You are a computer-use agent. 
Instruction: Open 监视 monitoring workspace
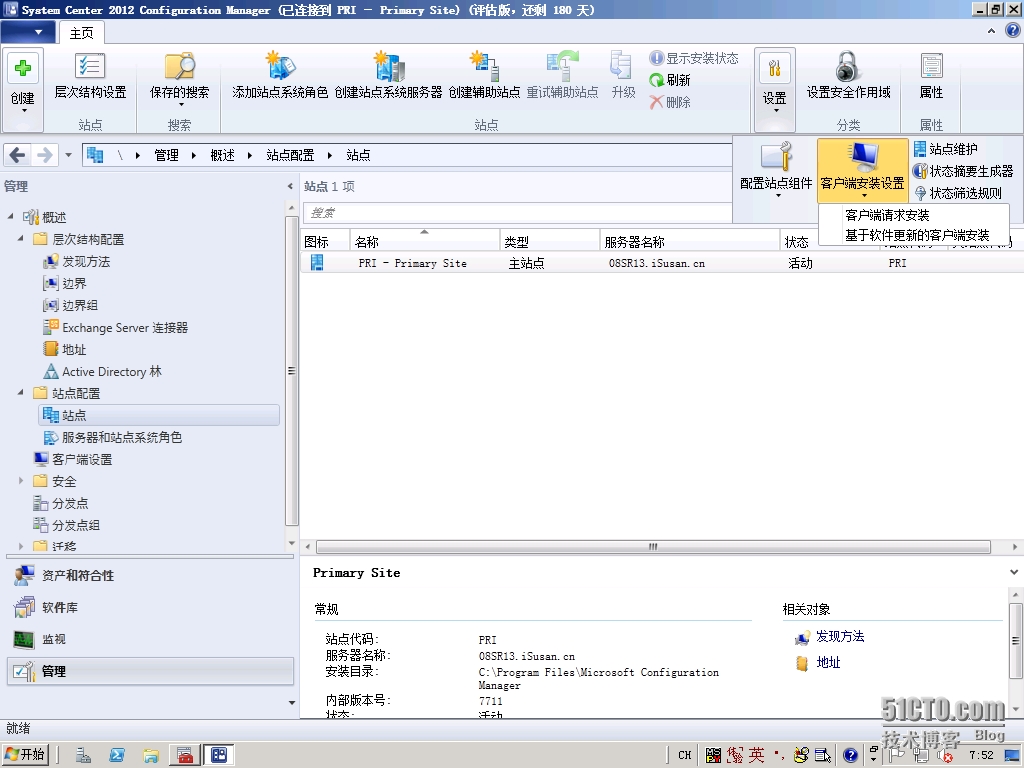pos(150,639)
